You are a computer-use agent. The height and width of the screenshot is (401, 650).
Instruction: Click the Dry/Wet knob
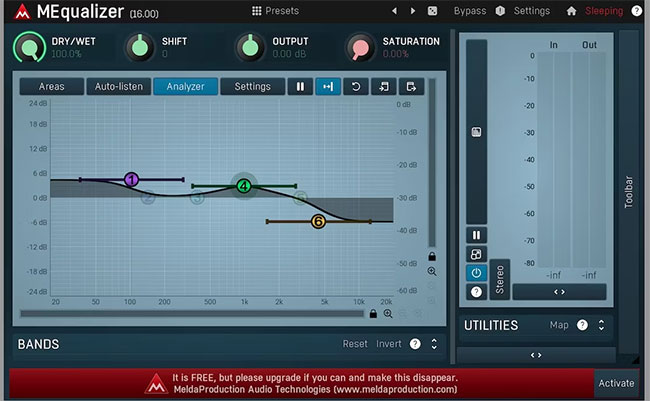(29, 48)
